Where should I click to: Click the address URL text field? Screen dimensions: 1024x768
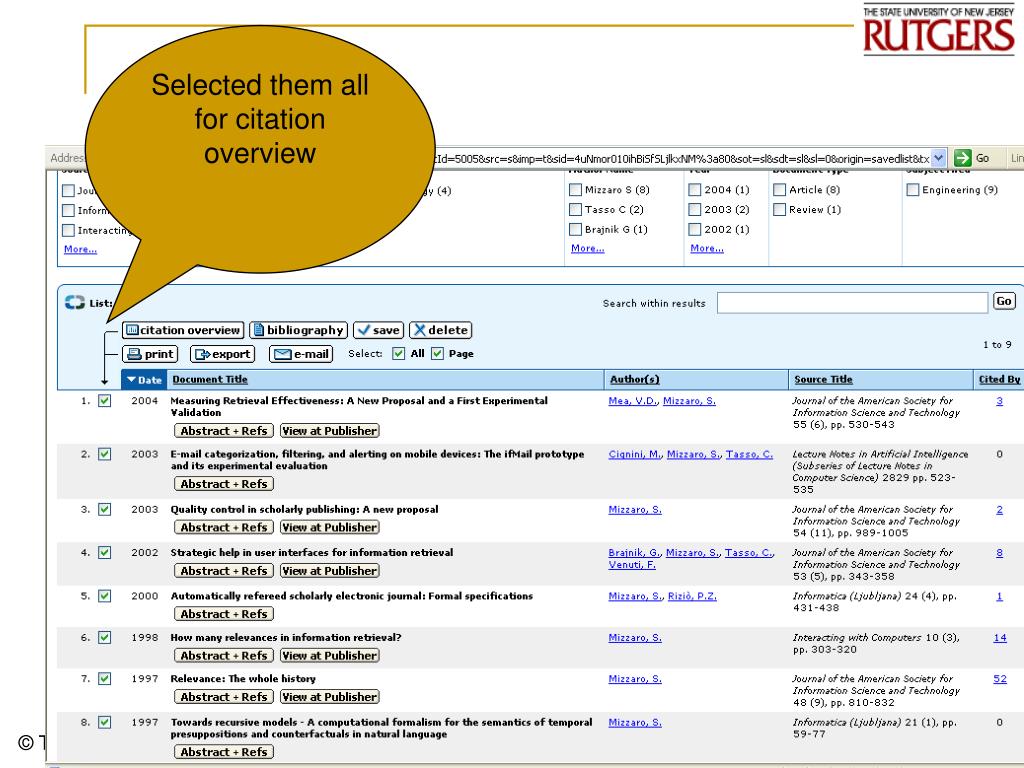click(682, 158)
